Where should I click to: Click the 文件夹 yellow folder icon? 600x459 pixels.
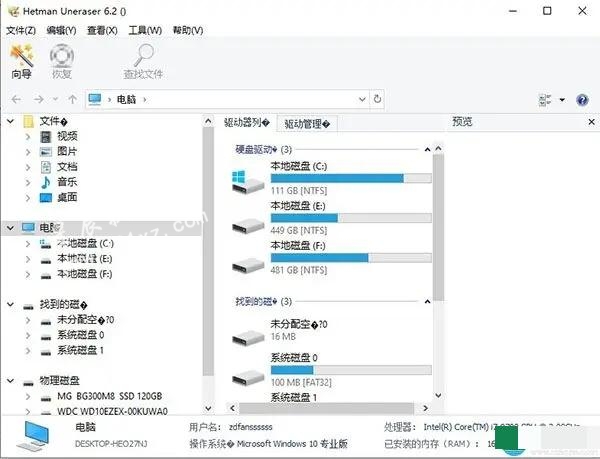pyautogui.click(x=28, y=122)
